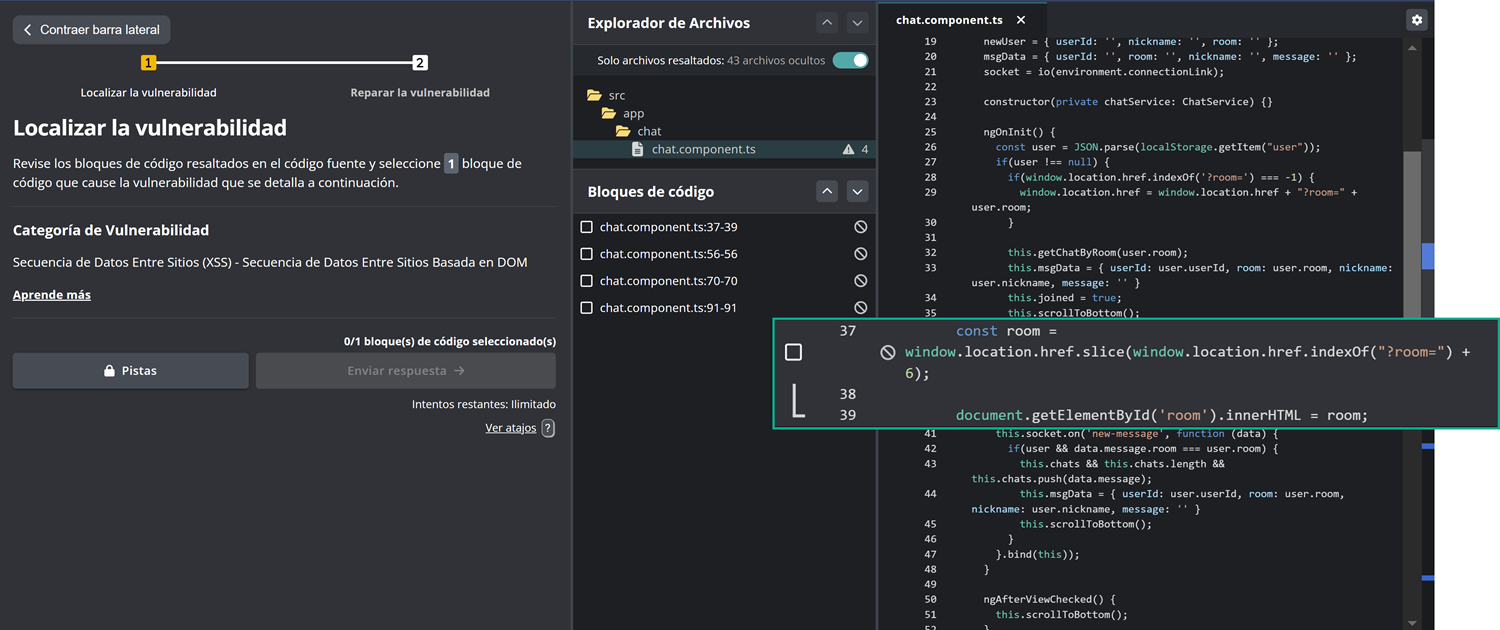Open the Aprende más link
Screen dimensions: 1500x630
pos(52,295)
